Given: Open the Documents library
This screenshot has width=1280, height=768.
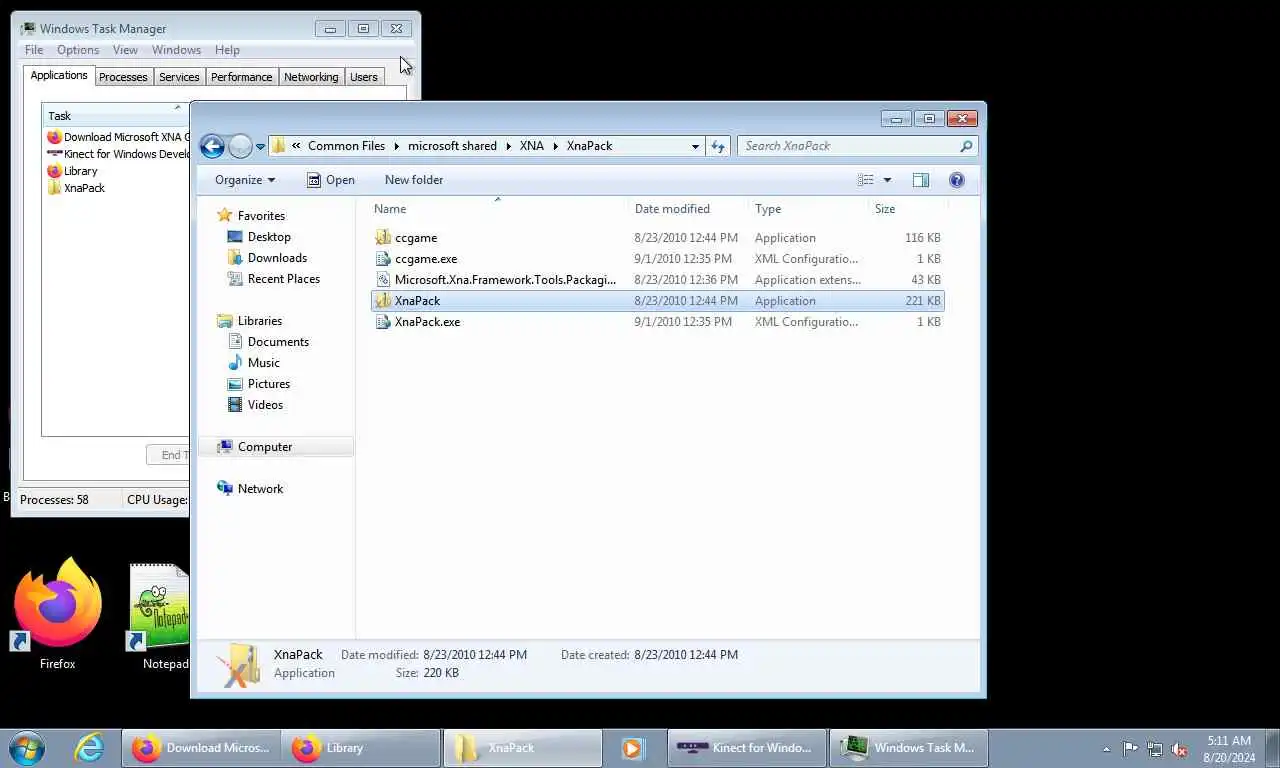Looking at the screenshot, I should pos(278,342).
